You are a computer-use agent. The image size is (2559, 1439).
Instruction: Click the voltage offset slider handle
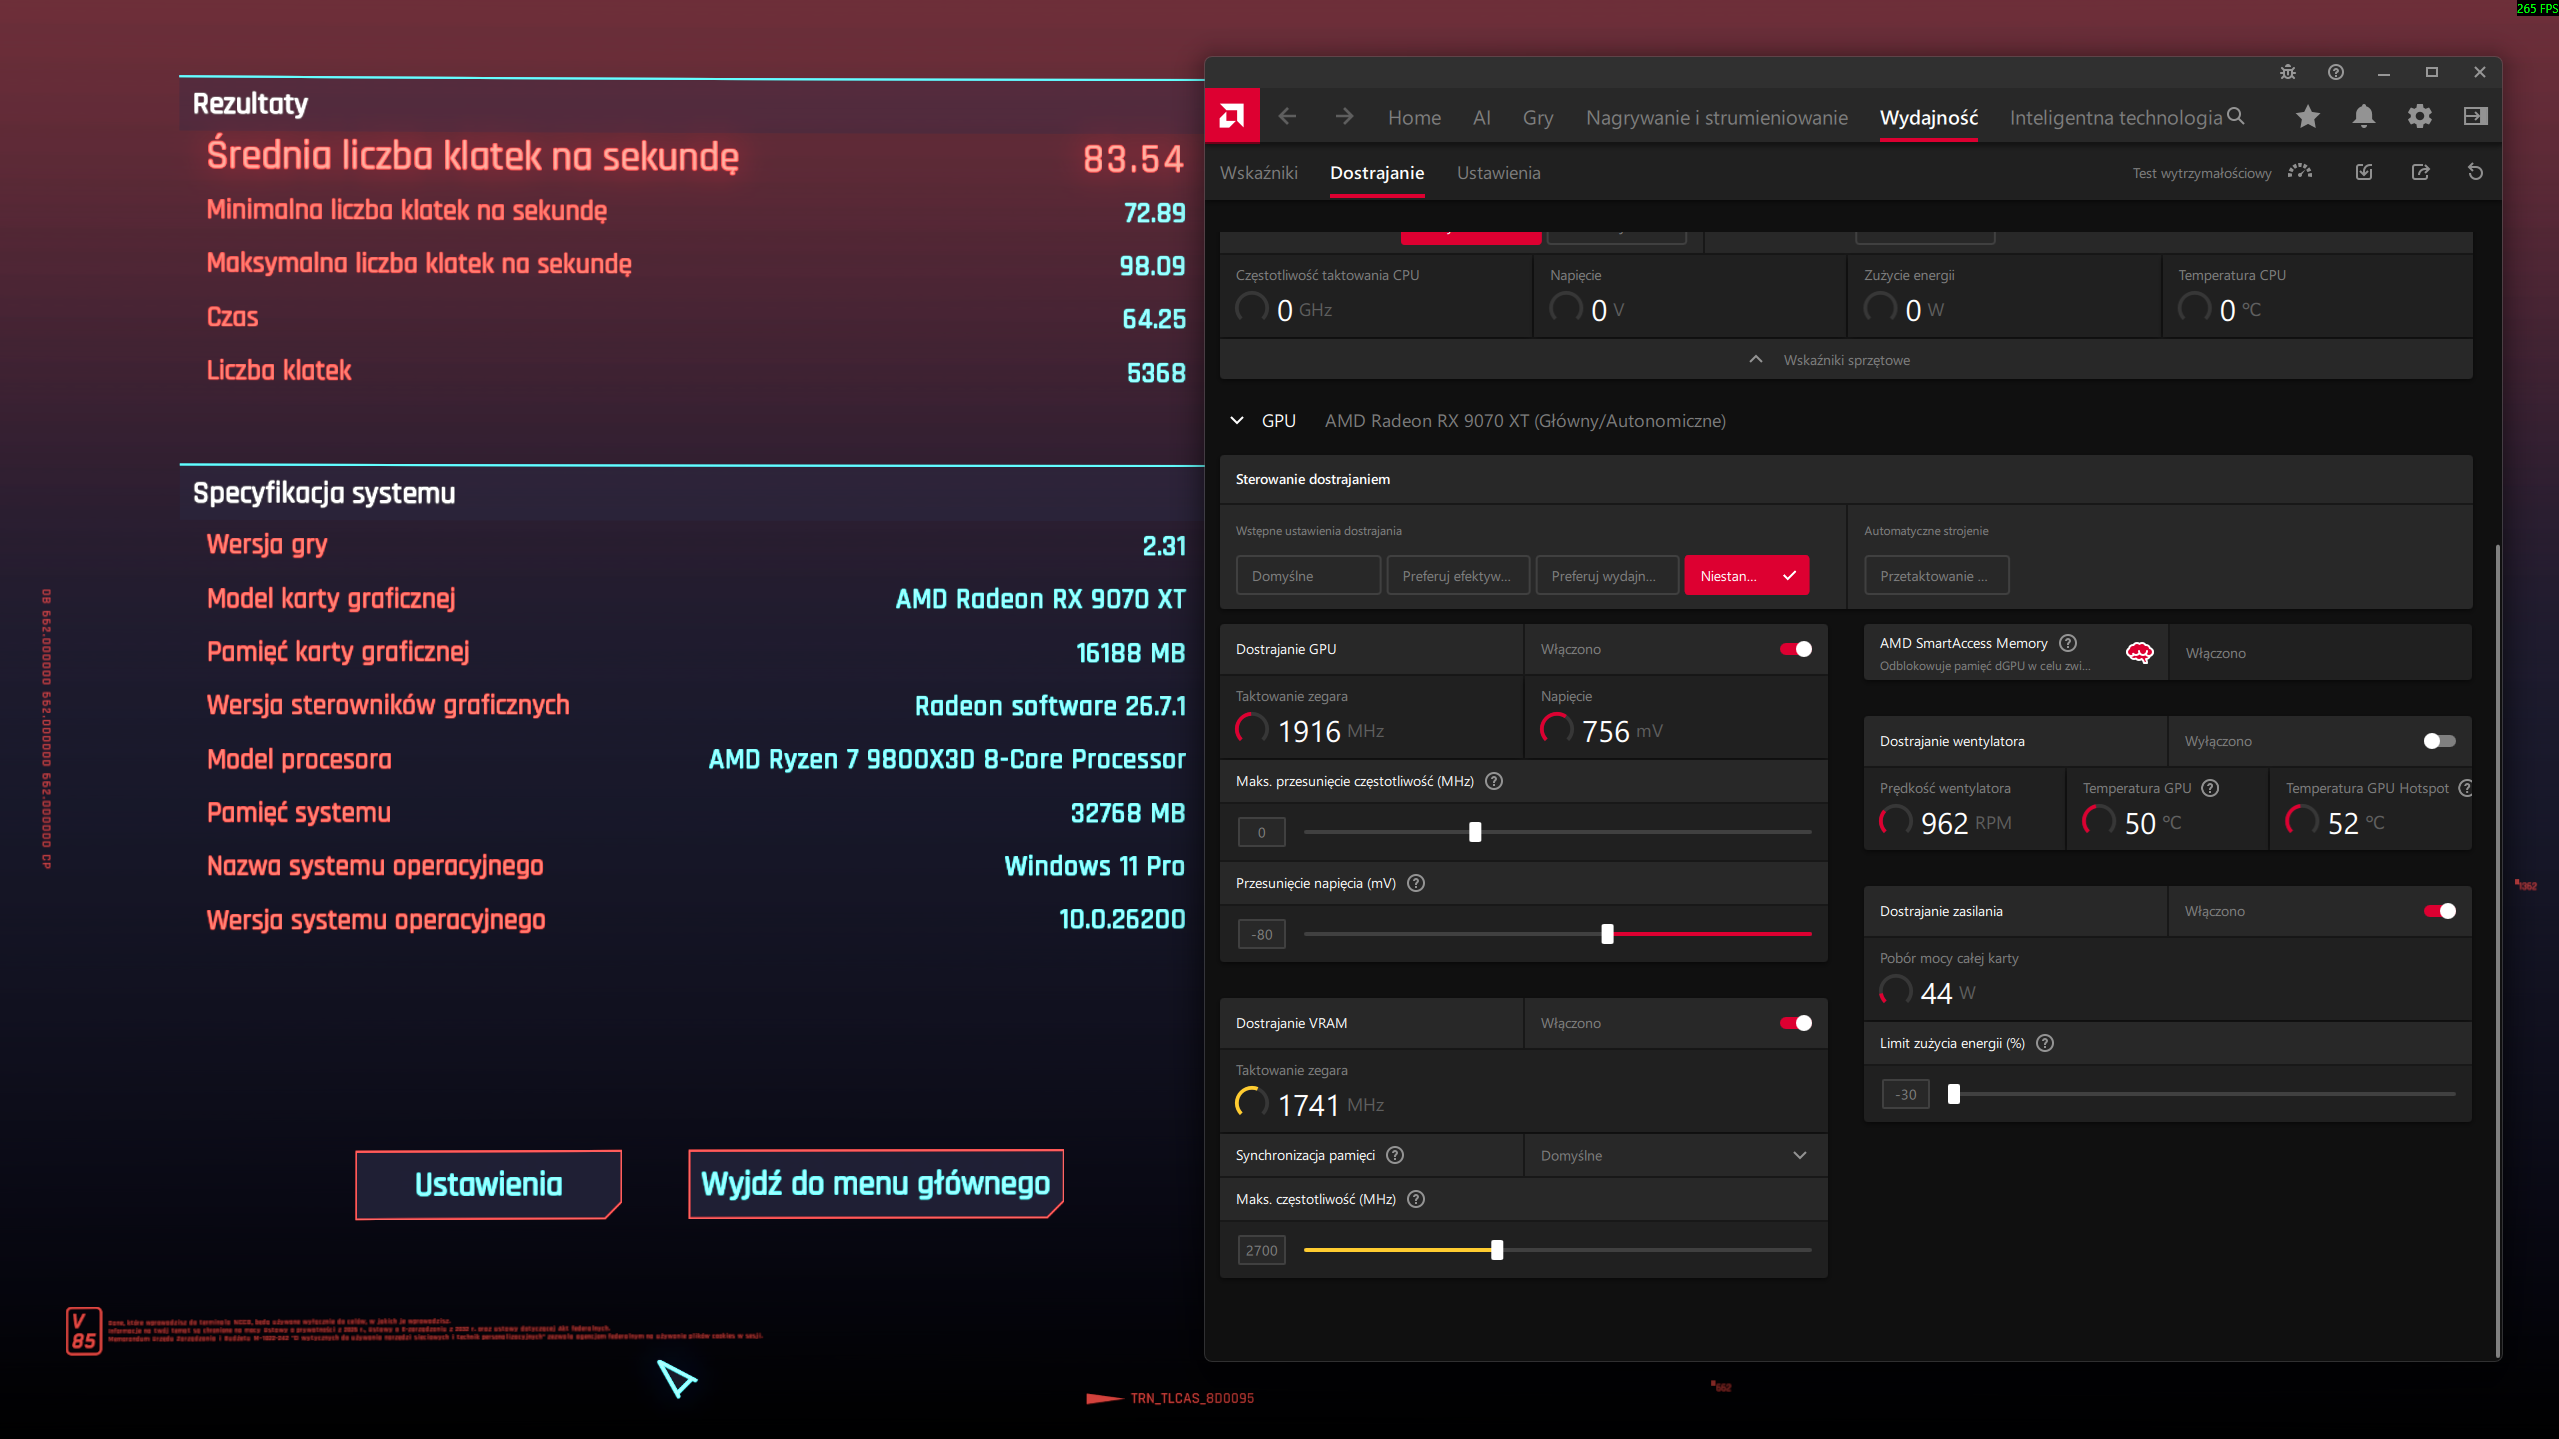[1607, 934]
